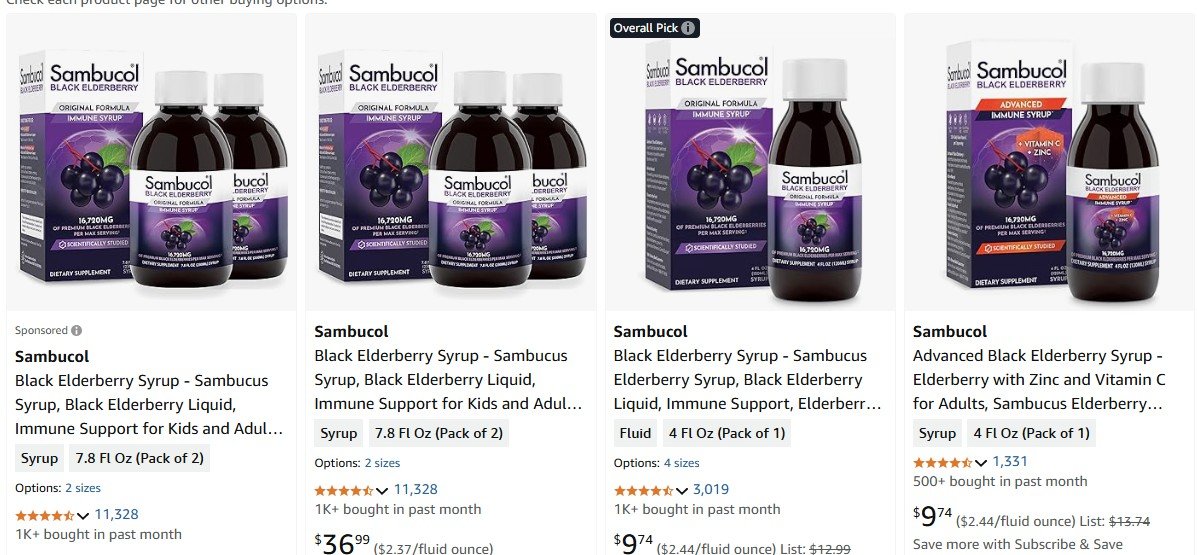Open the 3,019 reviews link
Image resolution: width=1197 pixels, height=555 pixels.
tap(711, 489)
